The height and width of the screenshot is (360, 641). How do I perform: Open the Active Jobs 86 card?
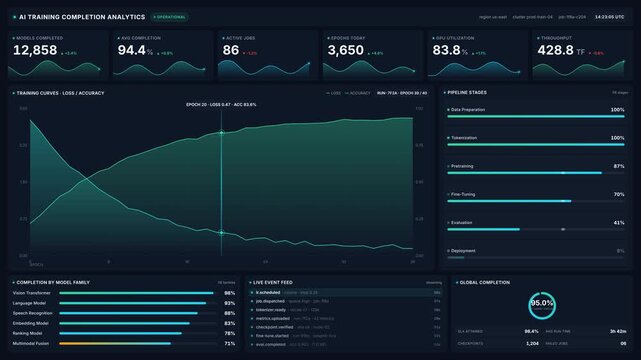coord(268,55)
